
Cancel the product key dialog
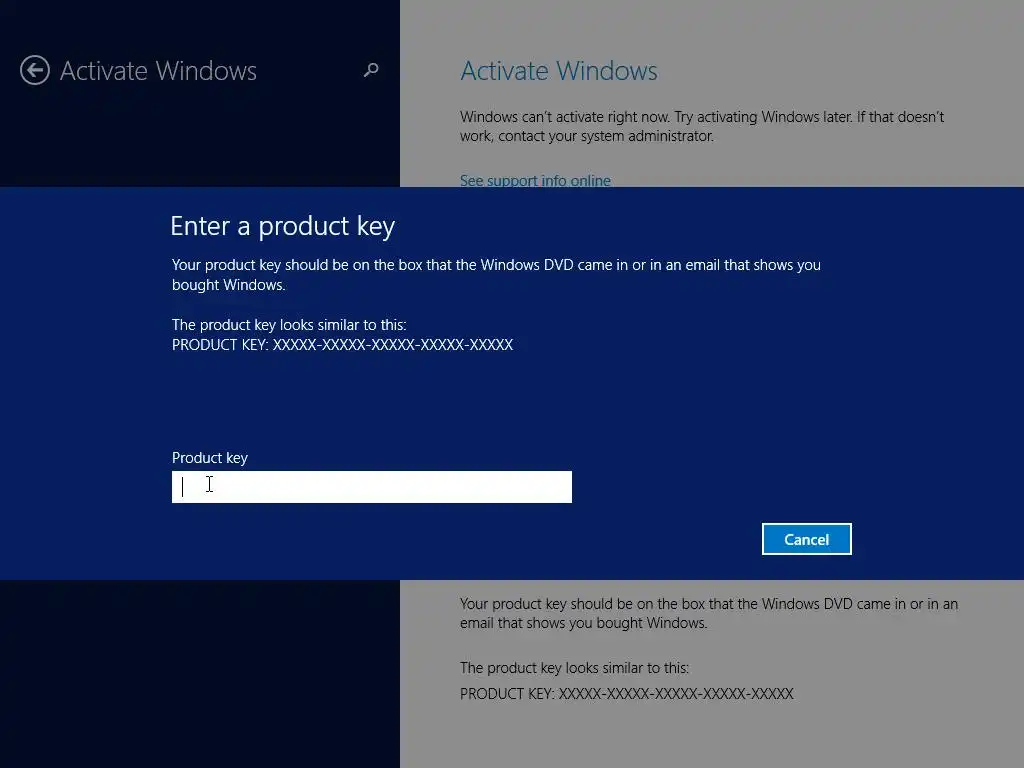point(807,539)
